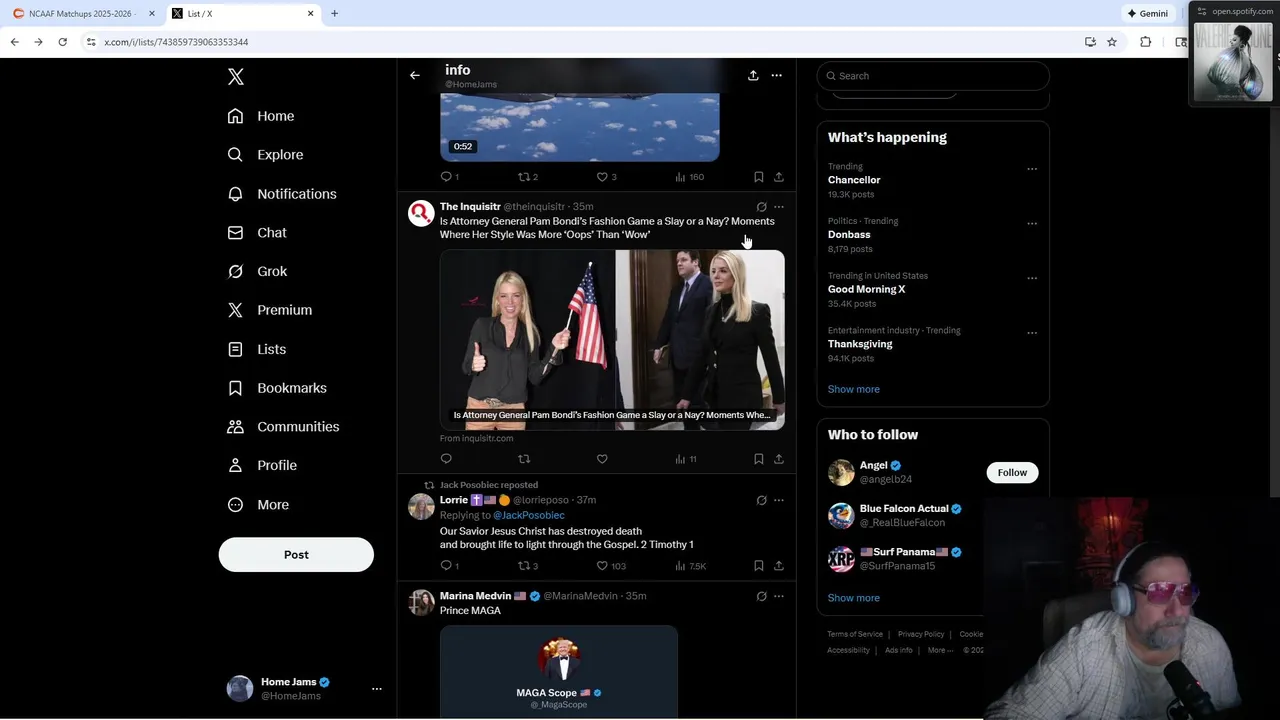Click the Post button
The width and height of the screenshot is (1280, 720).
[296, 555]
